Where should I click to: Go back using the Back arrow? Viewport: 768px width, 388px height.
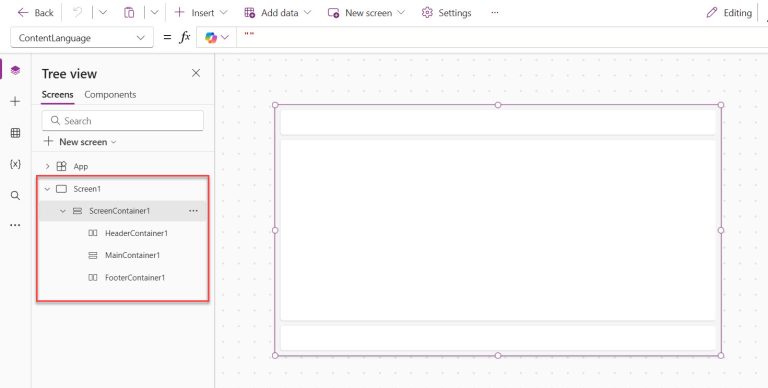click(35, 13)
